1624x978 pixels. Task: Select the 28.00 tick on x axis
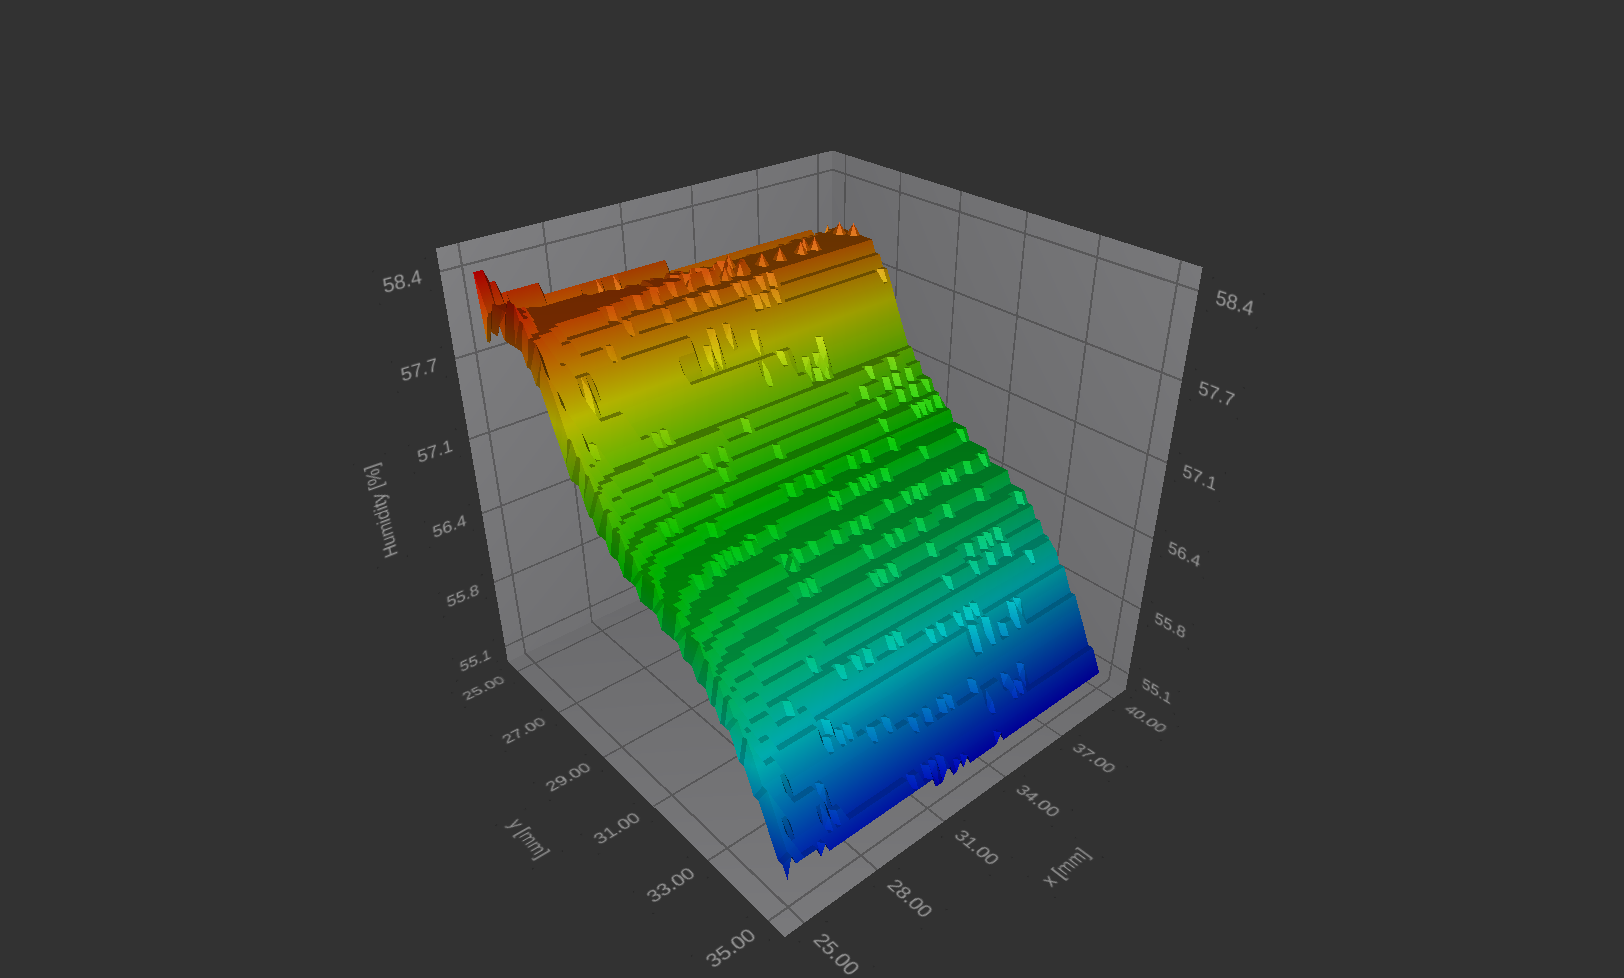click(908, 899)
